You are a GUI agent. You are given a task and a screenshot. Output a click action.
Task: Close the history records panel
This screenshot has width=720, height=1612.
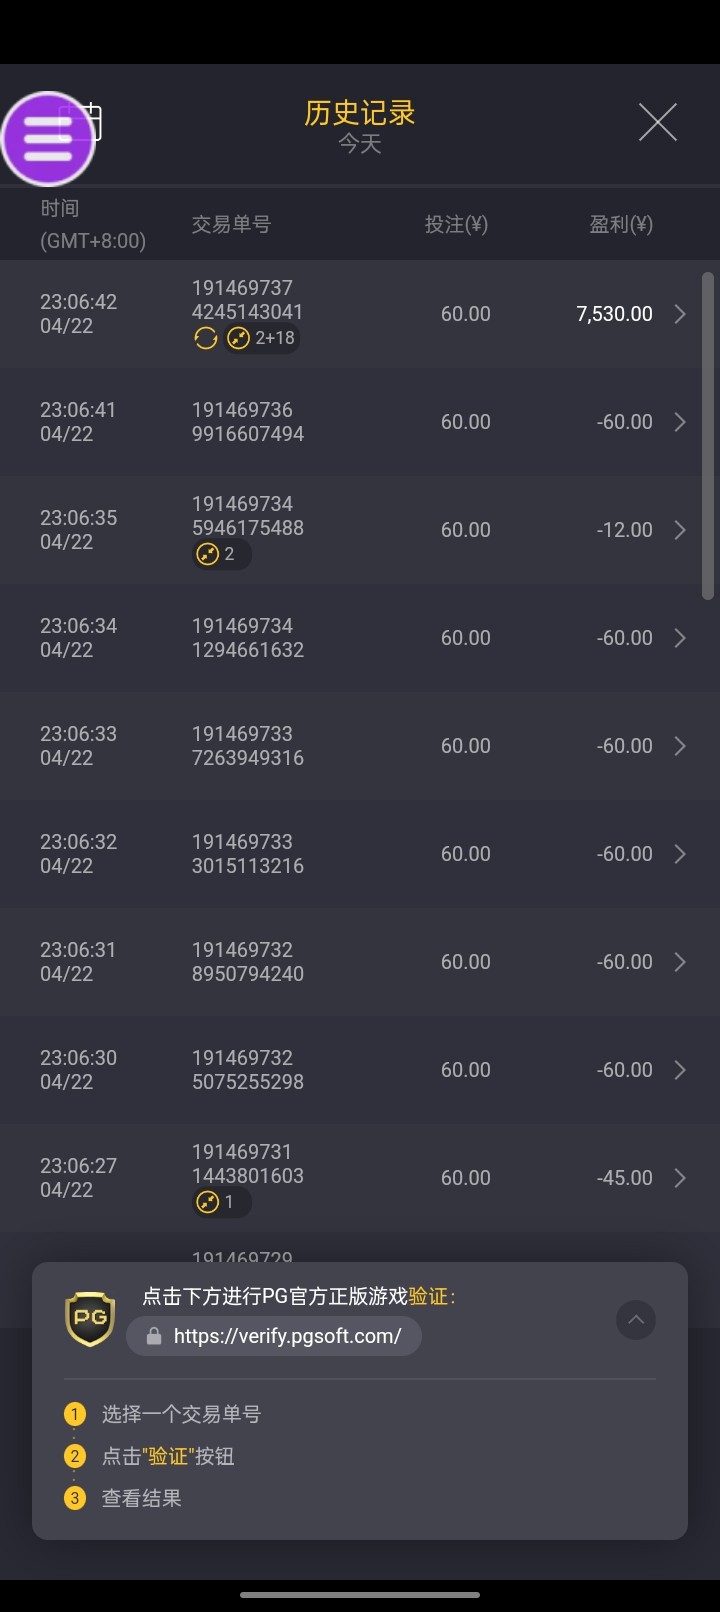657,123
